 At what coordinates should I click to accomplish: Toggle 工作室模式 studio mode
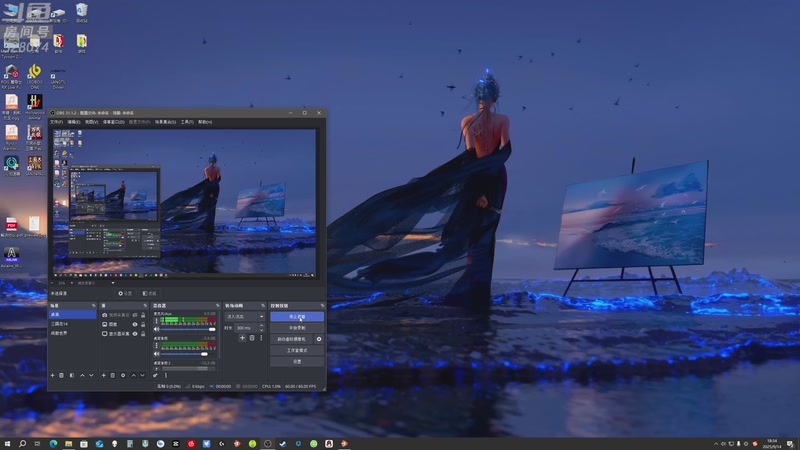pos(297,351)
